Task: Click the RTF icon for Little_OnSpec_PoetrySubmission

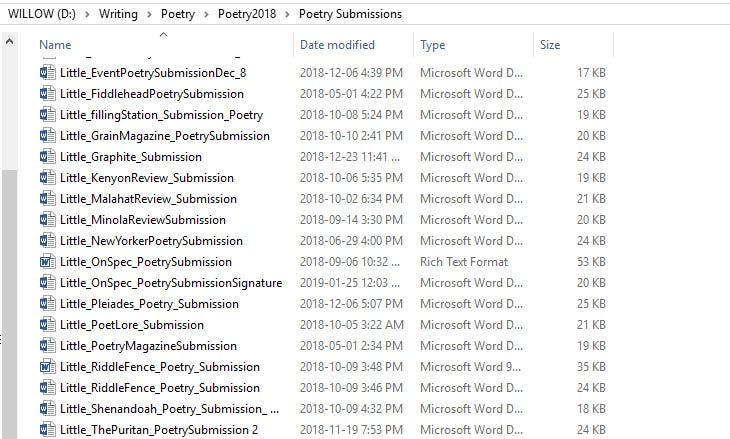Action: (47, 262)
